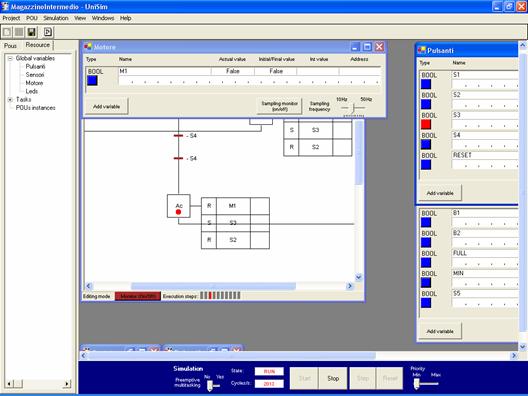Collapse the Global variables tree node
This screenshot has width=528, height=396.
tap(10, 58)
